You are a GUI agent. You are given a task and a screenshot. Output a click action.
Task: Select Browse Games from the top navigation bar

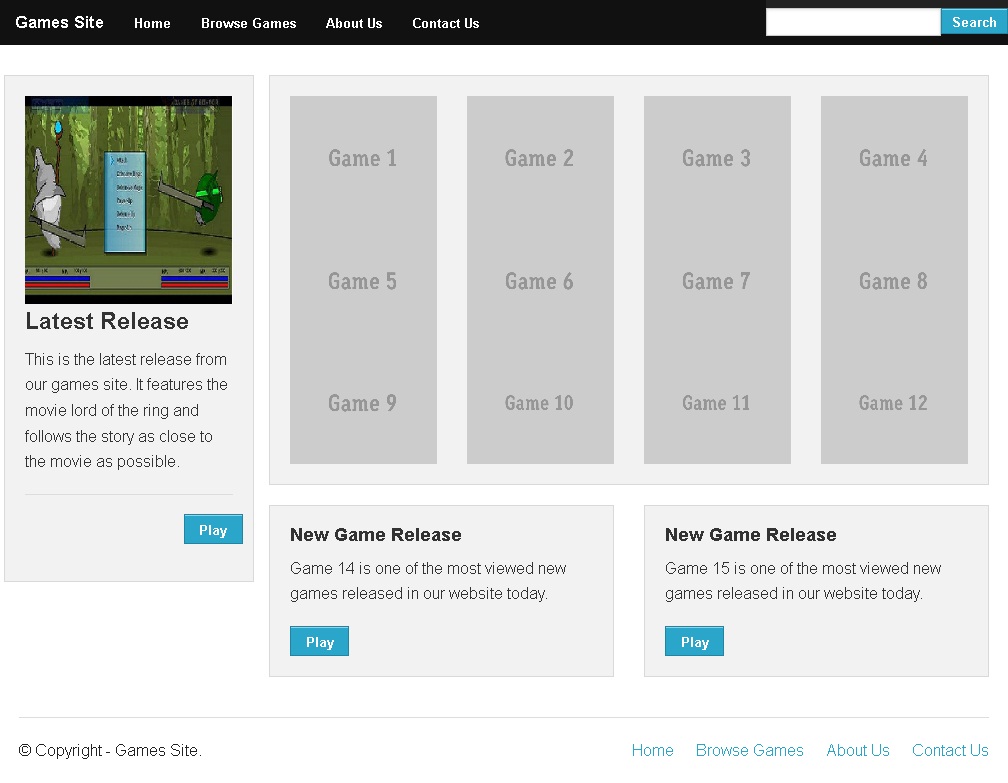tap(248, 22)
